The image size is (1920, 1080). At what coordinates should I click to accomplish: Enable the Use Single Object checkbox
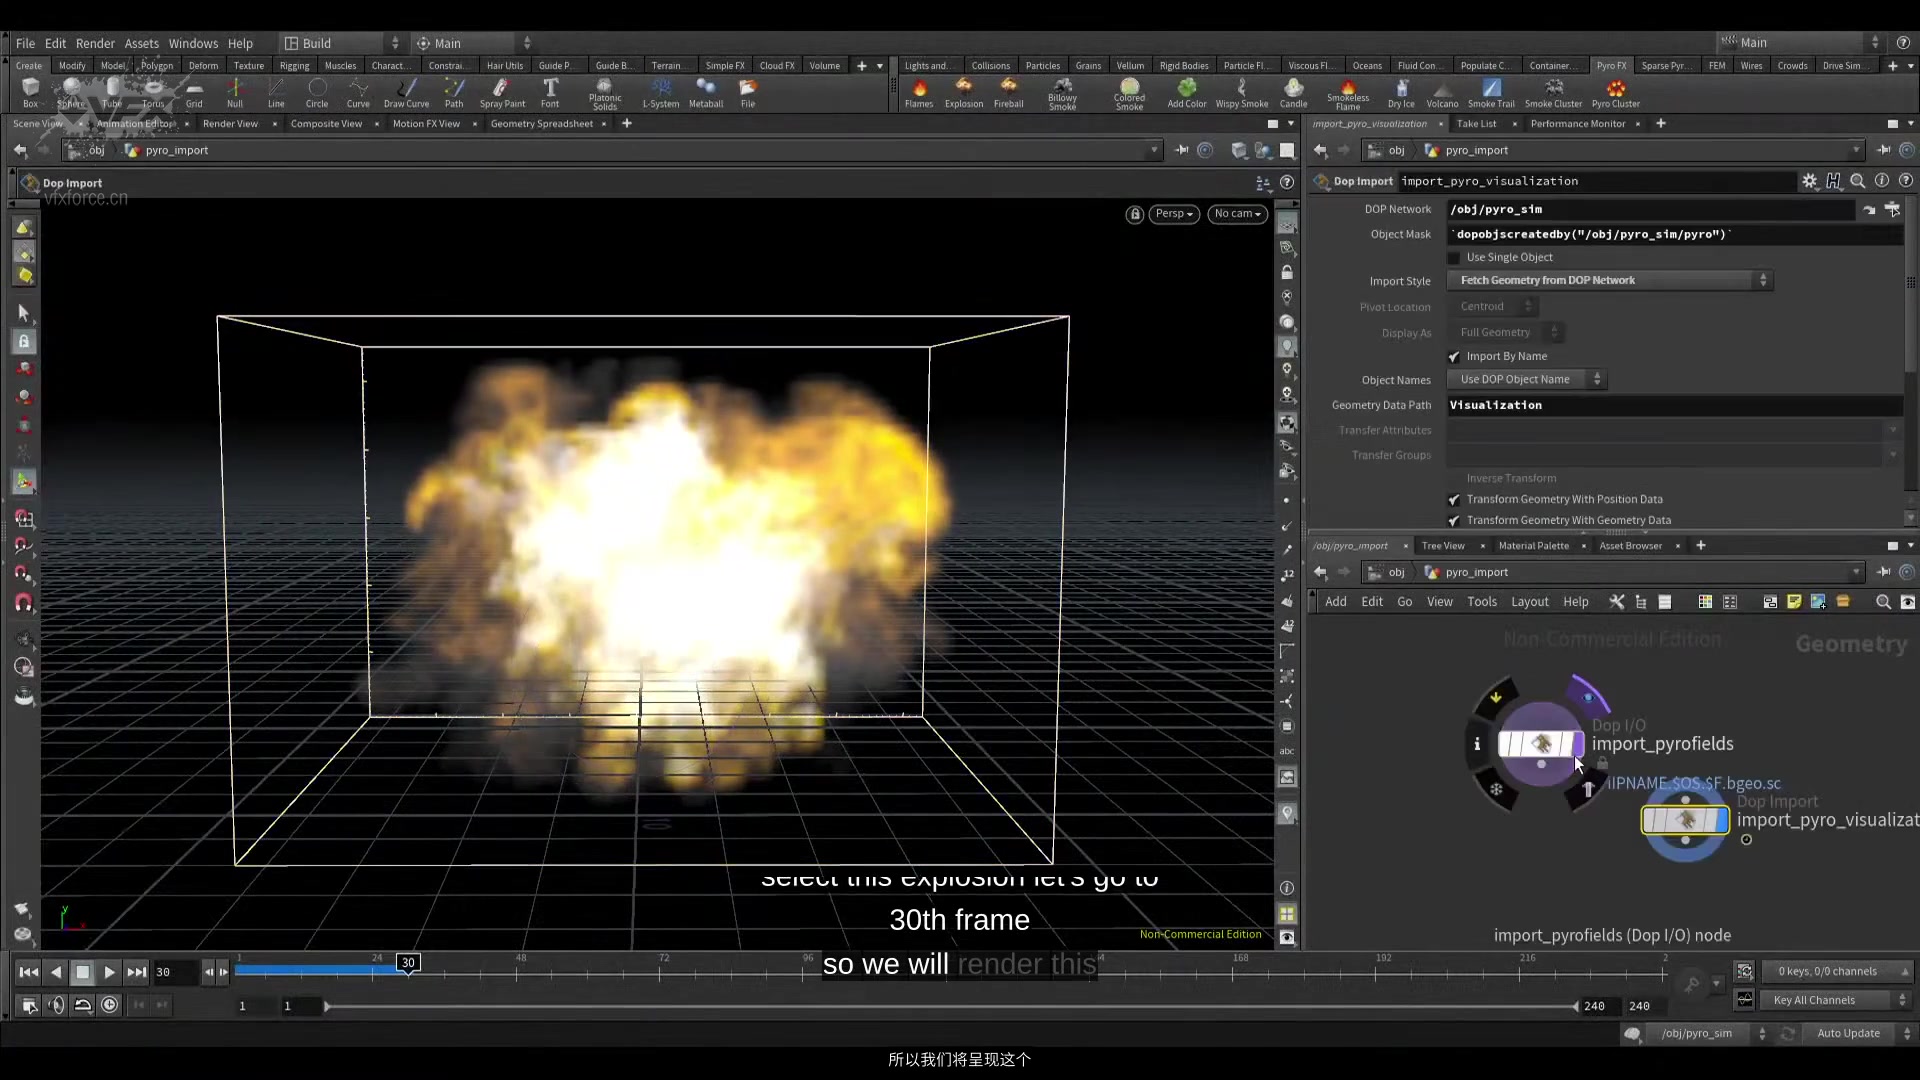coord(1453,257)
